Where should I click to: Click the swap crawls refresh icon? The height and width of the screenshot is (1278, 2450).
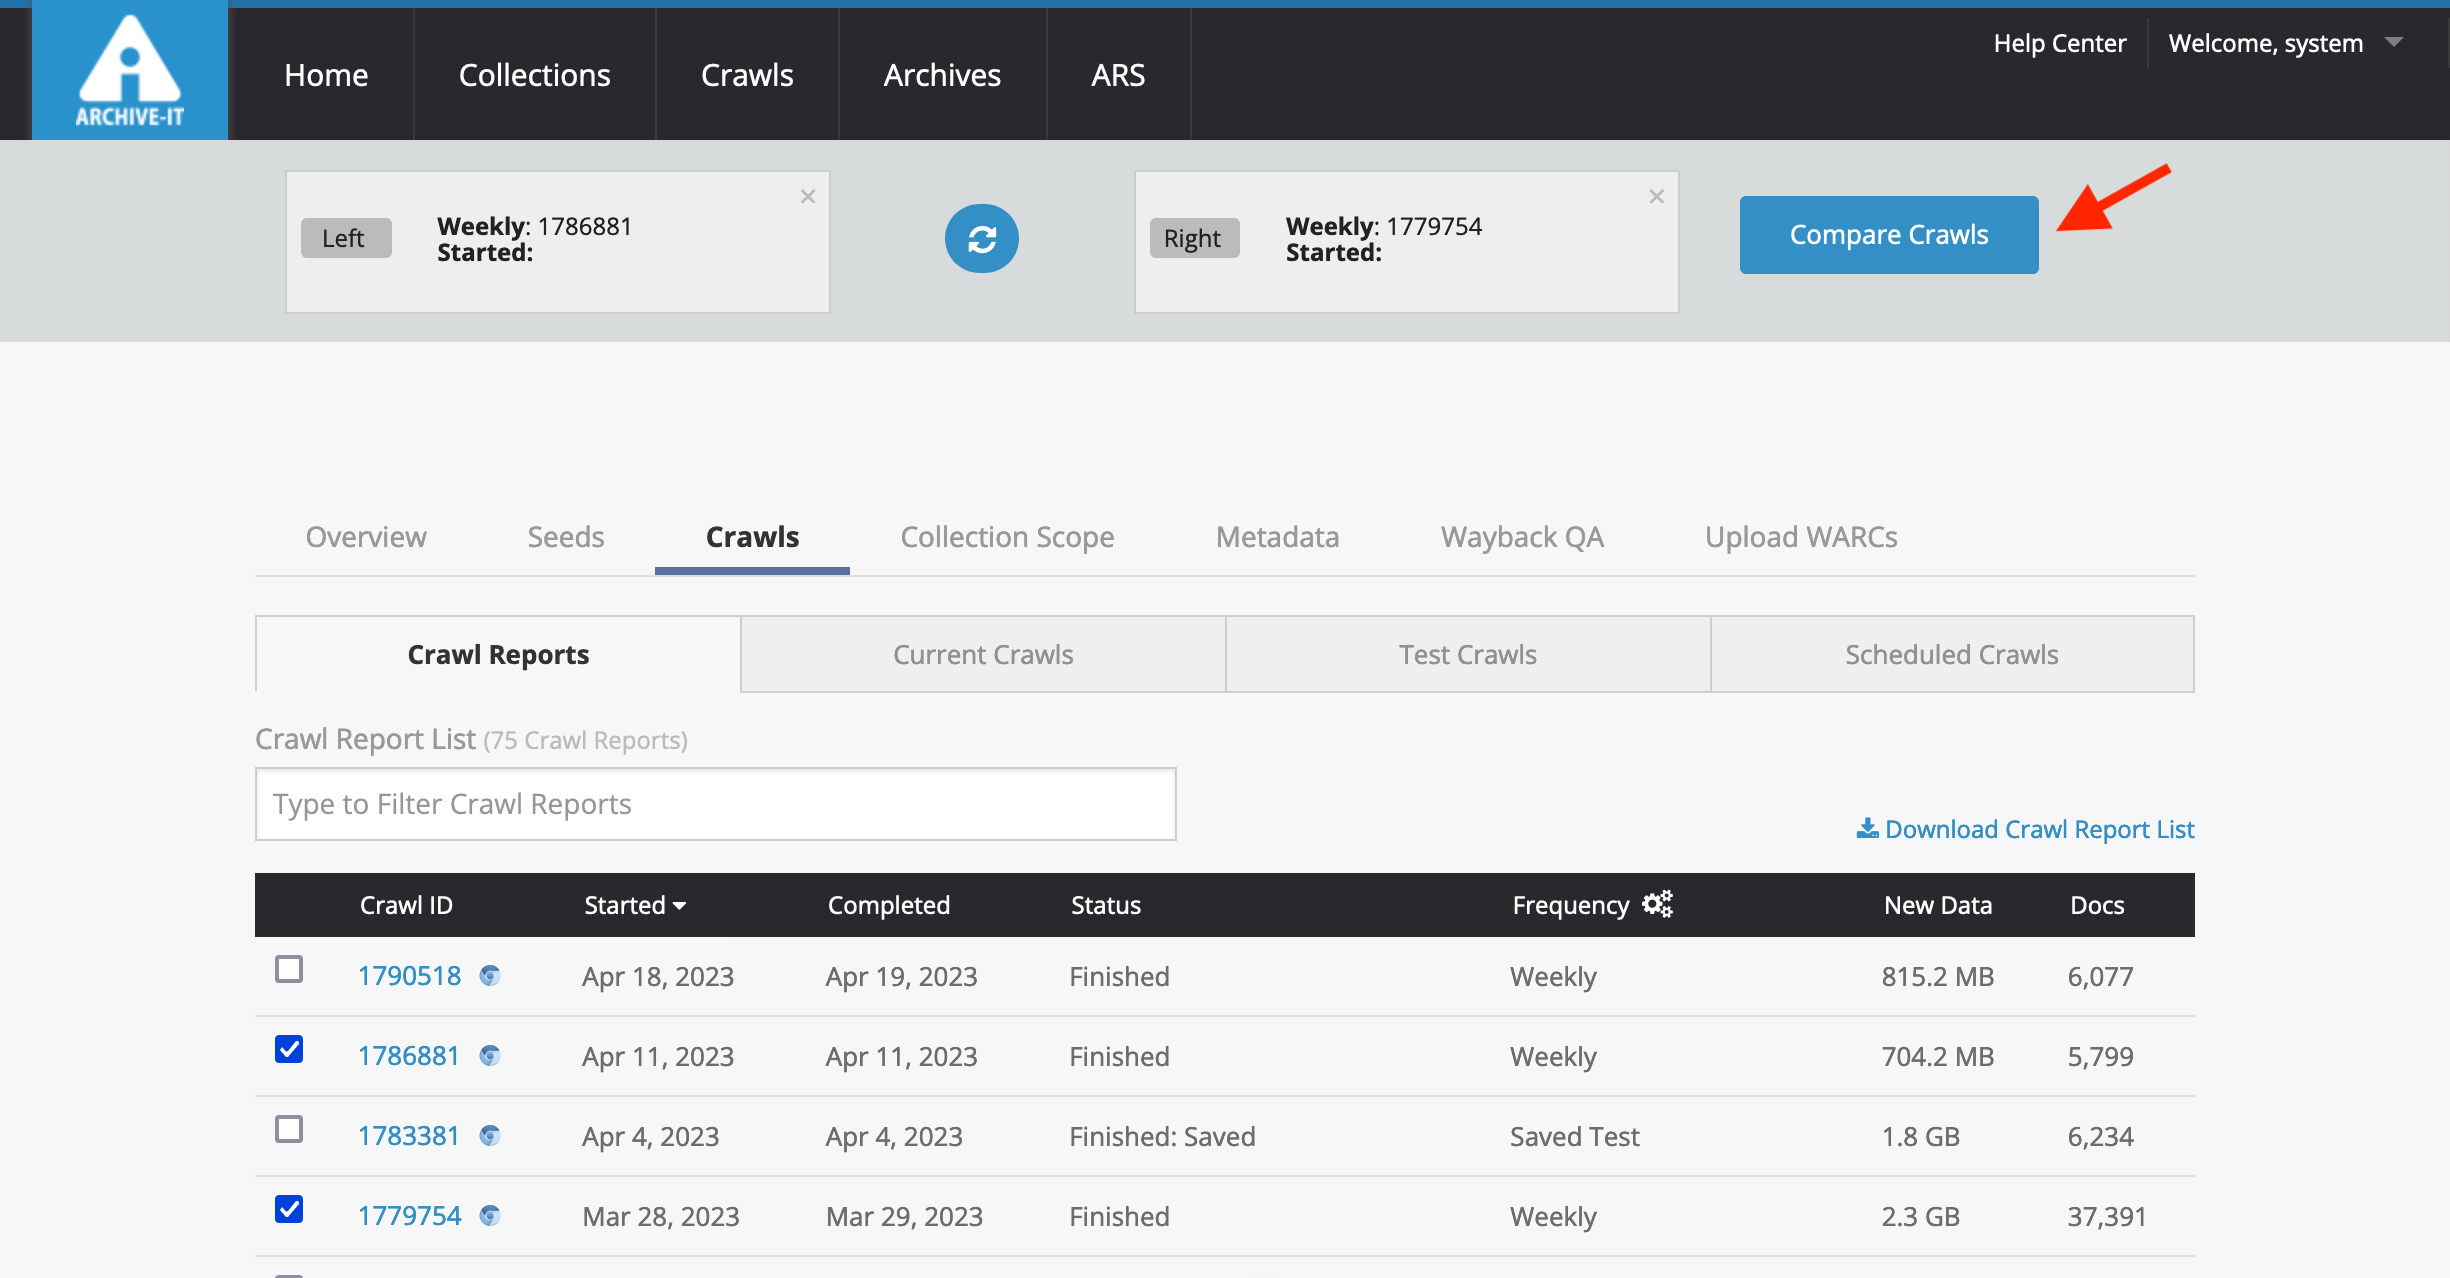click(981, 239)
